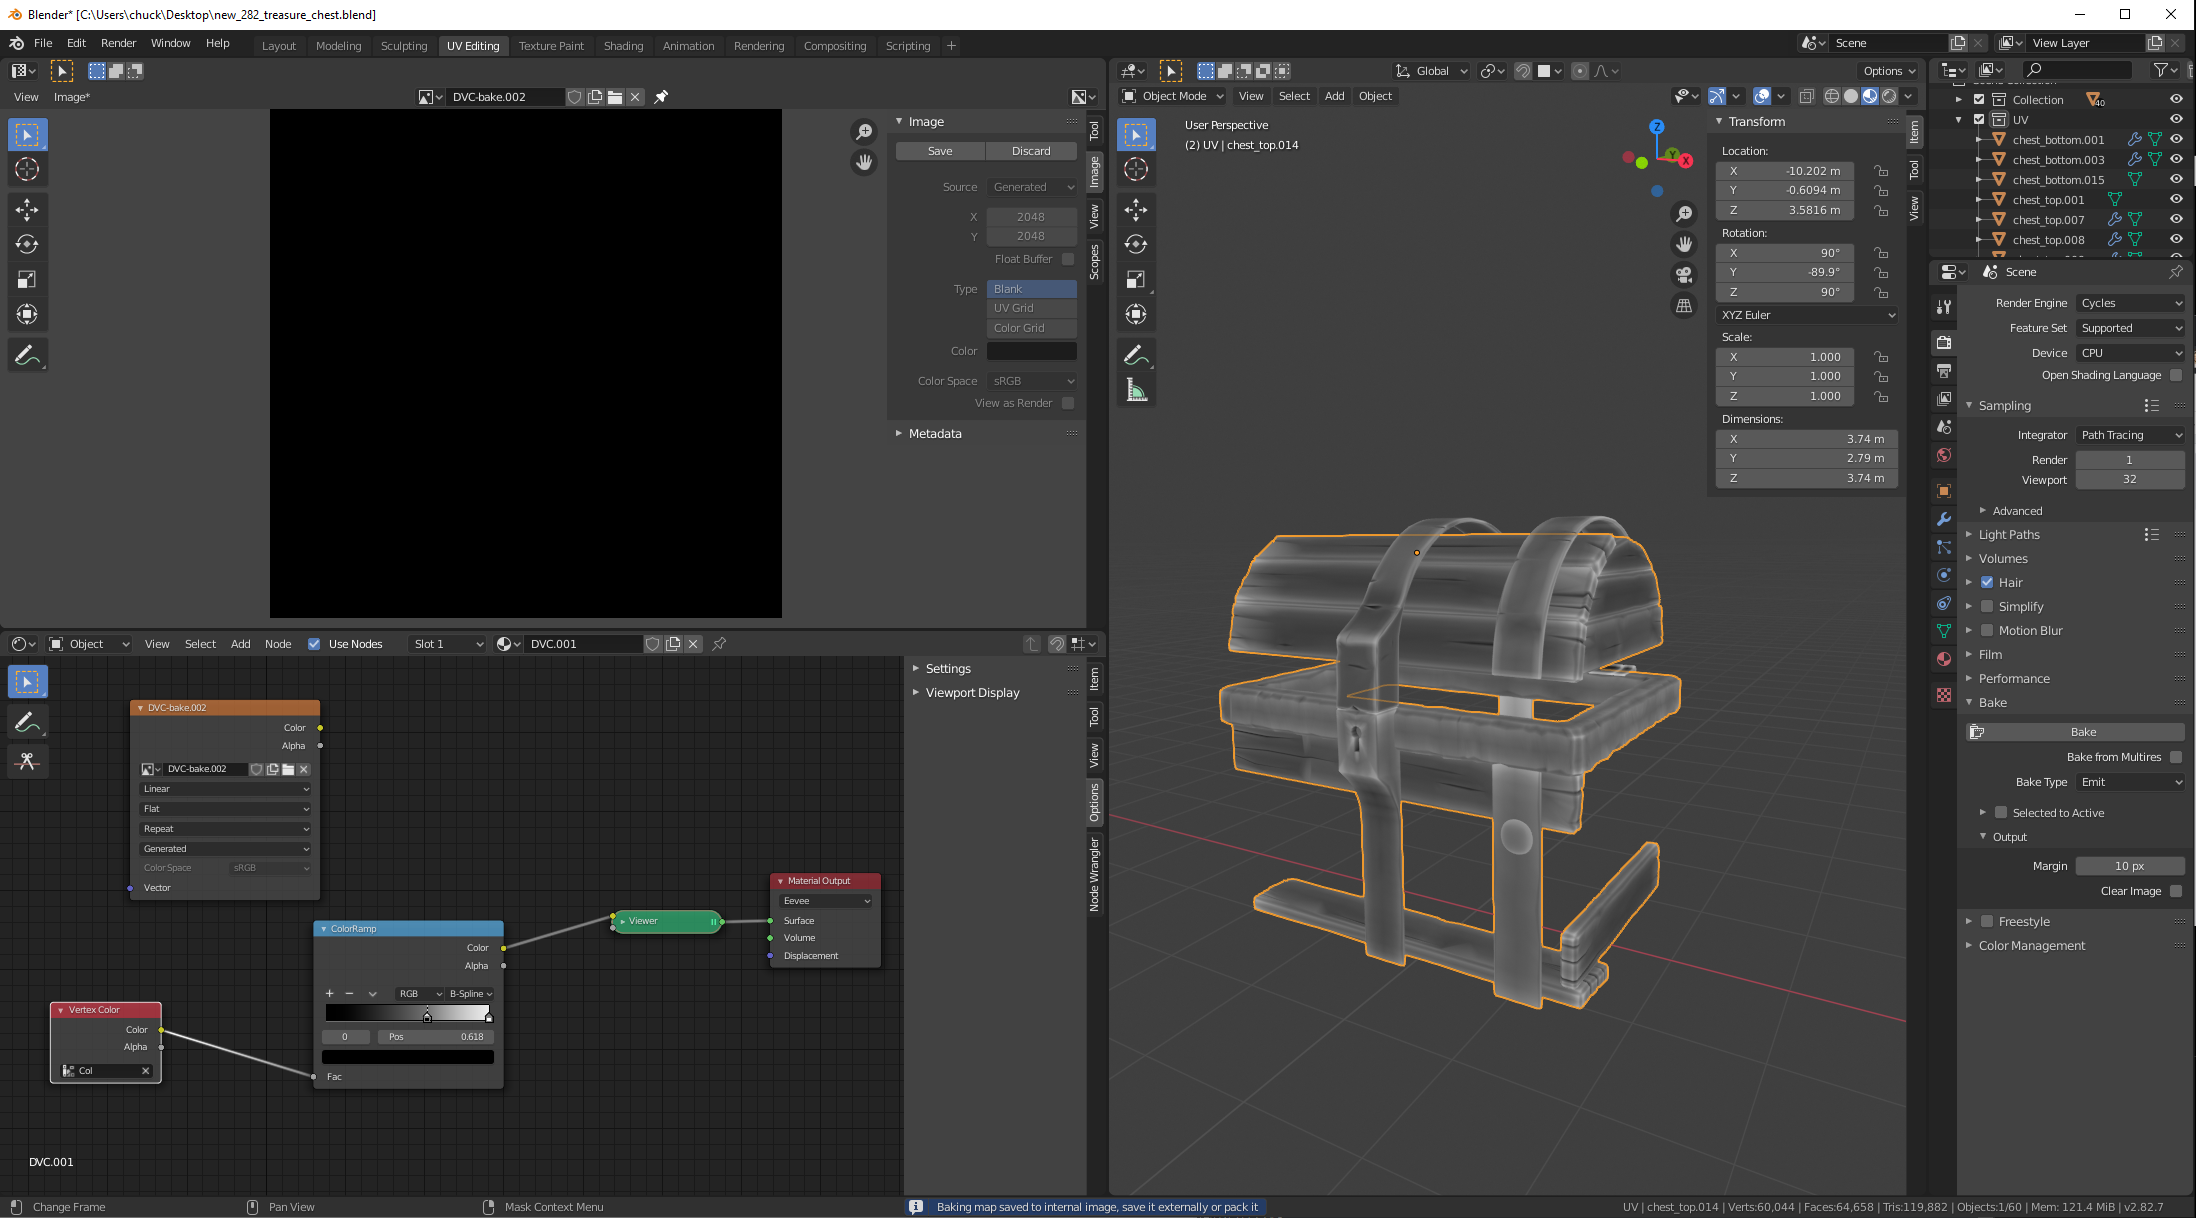Click the camera view icon in the viewport
Screen dimensions: 2196x1218
coord(1684,275)
